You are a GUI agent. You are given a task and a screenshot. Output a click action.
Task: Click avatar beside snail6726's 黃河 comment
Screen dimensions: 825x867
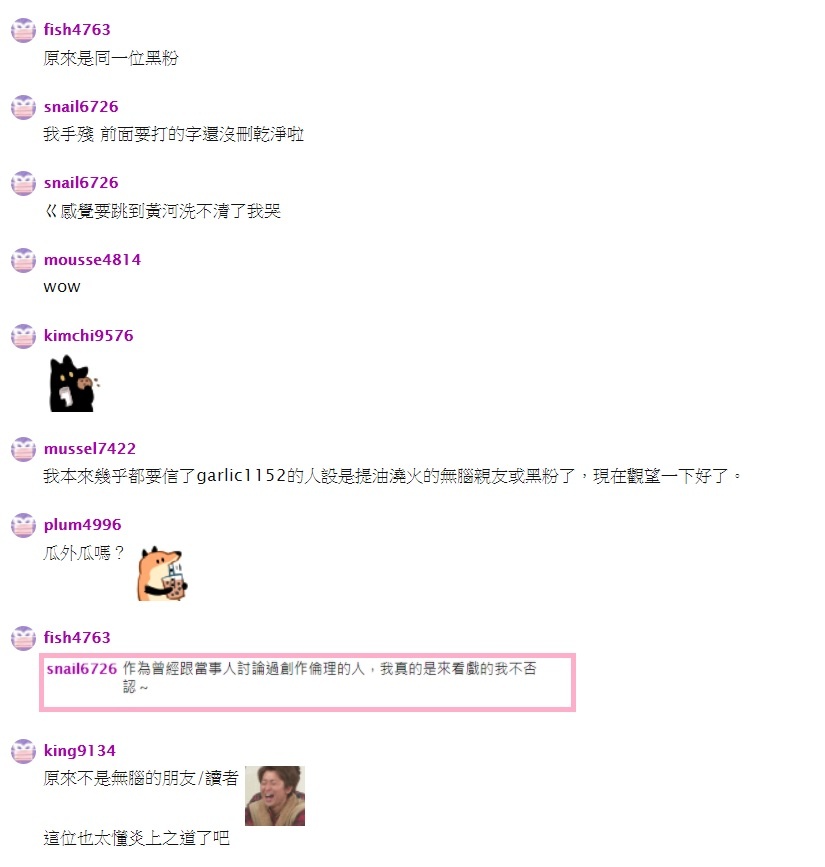23,183
